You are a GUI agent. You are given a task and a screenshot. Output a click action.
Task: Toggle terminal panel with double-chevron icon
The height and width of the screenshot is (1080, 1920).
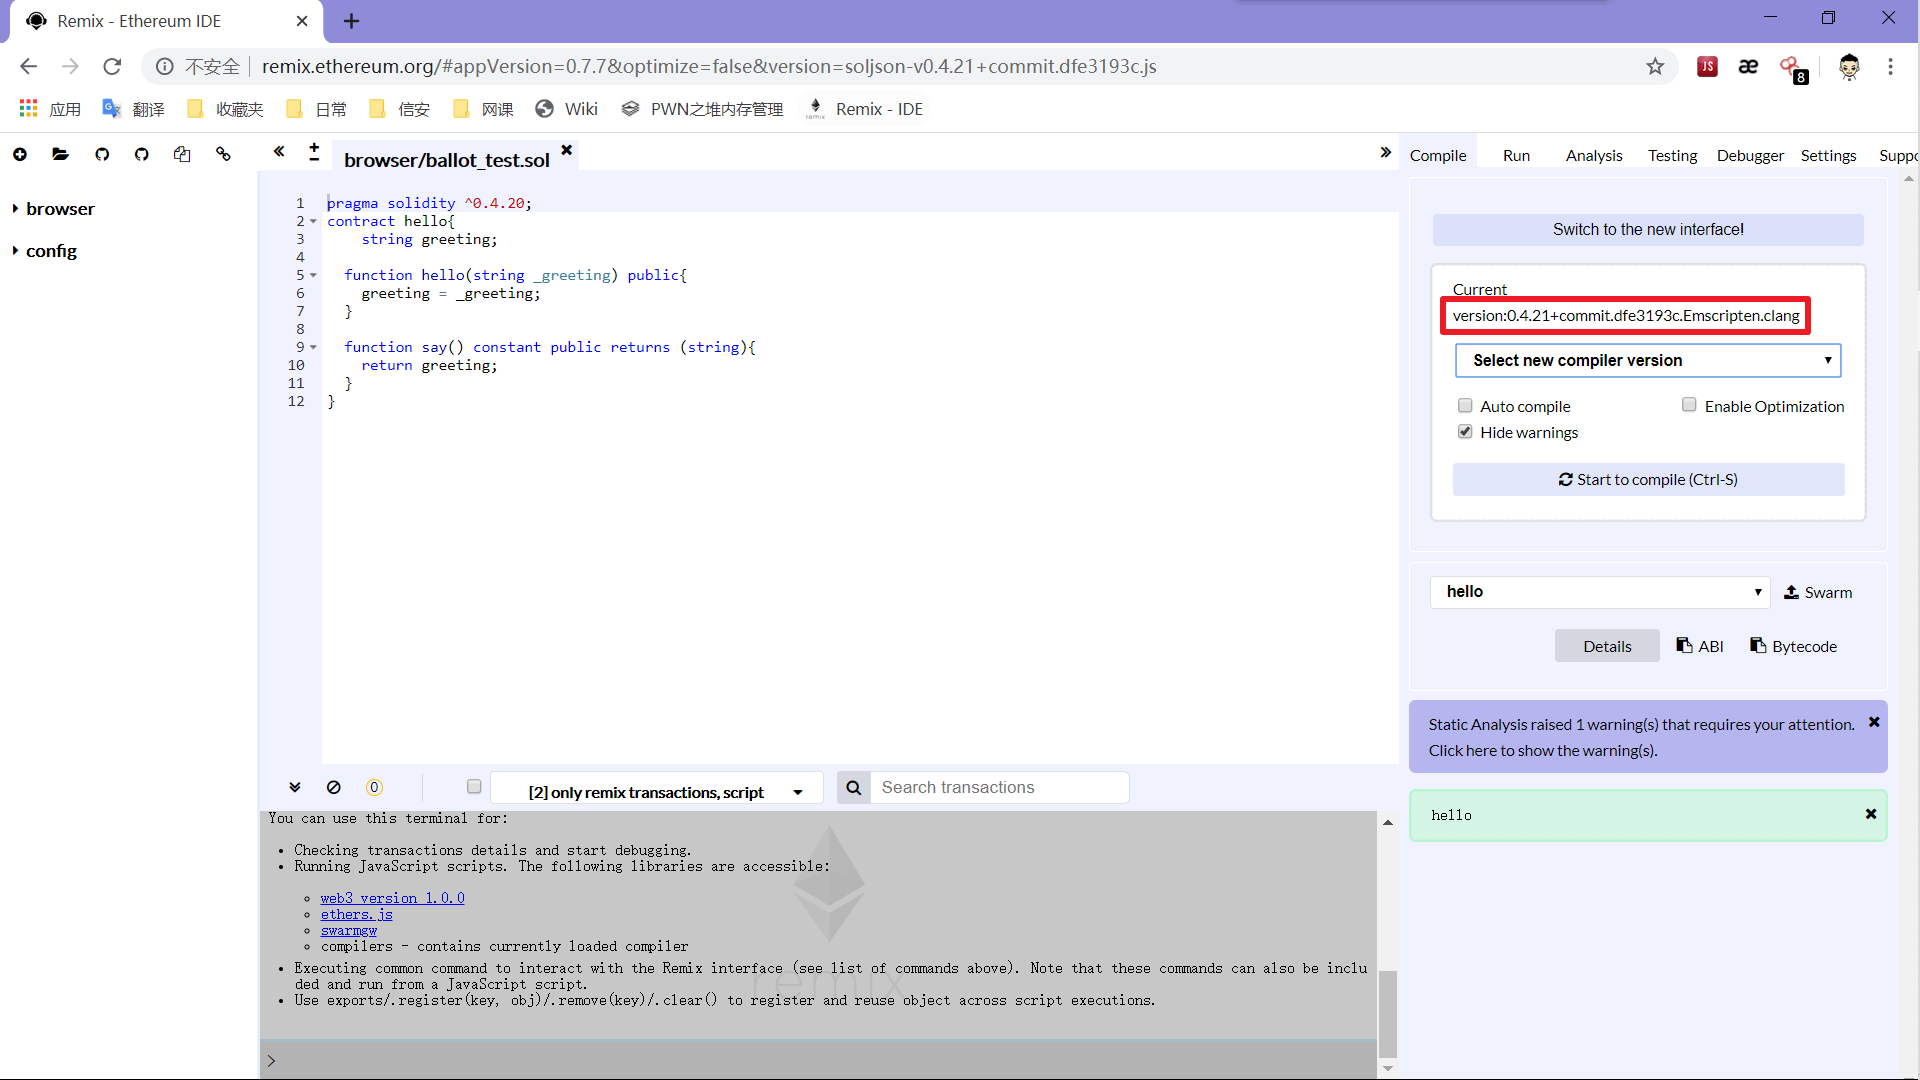295,787
